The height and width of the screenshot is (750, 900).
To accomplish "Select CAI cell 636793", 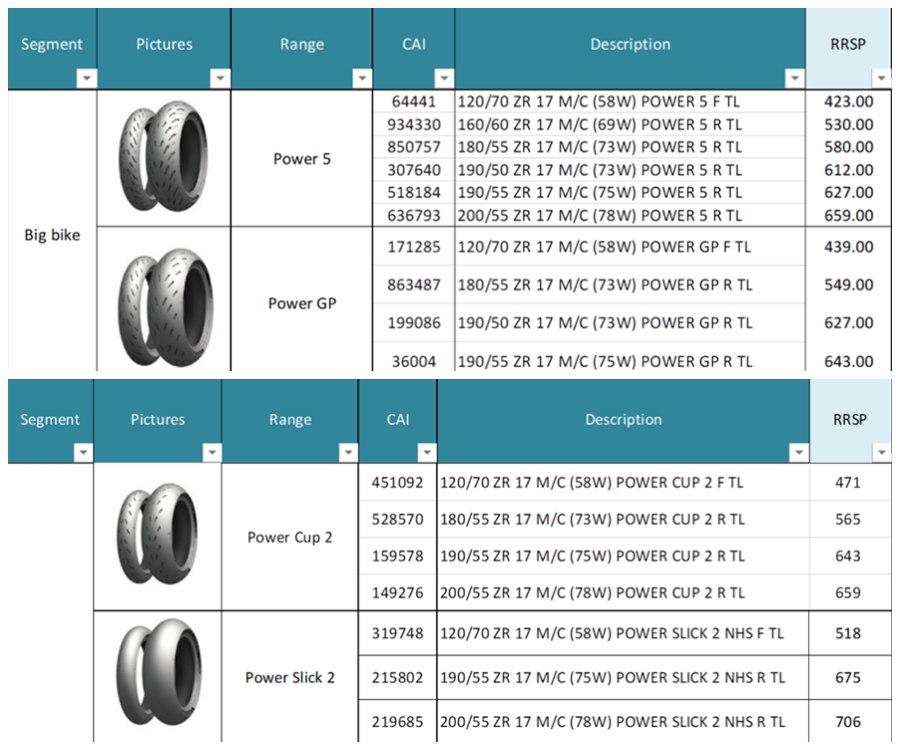I will point(414,215).
